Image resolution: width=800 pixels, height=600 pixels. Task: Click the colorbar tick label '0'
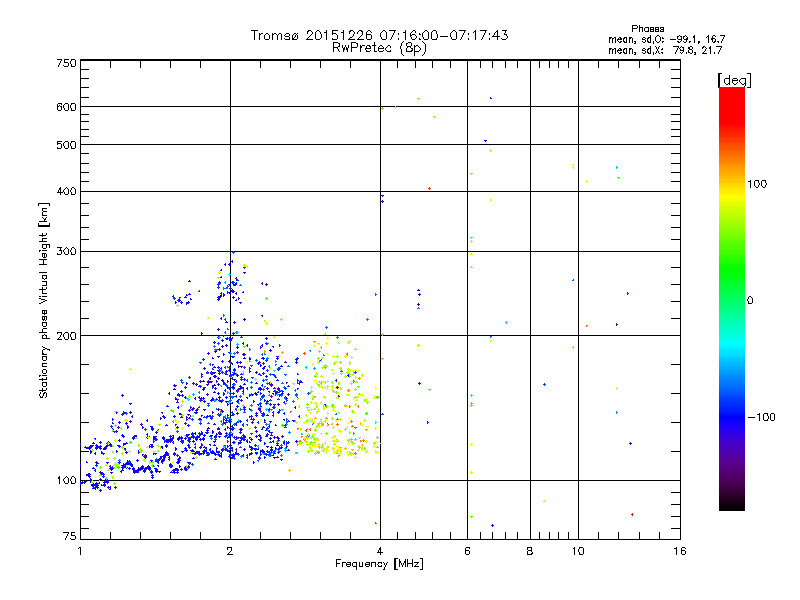[750, 301]
